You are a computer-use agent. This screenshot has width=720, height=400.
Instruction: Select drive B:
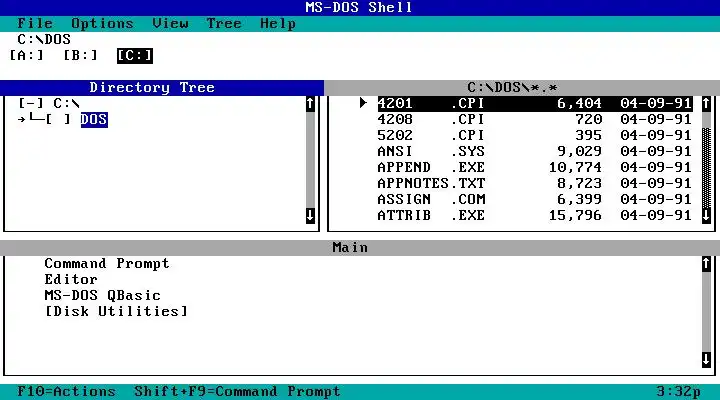click(x=80, y=56)
